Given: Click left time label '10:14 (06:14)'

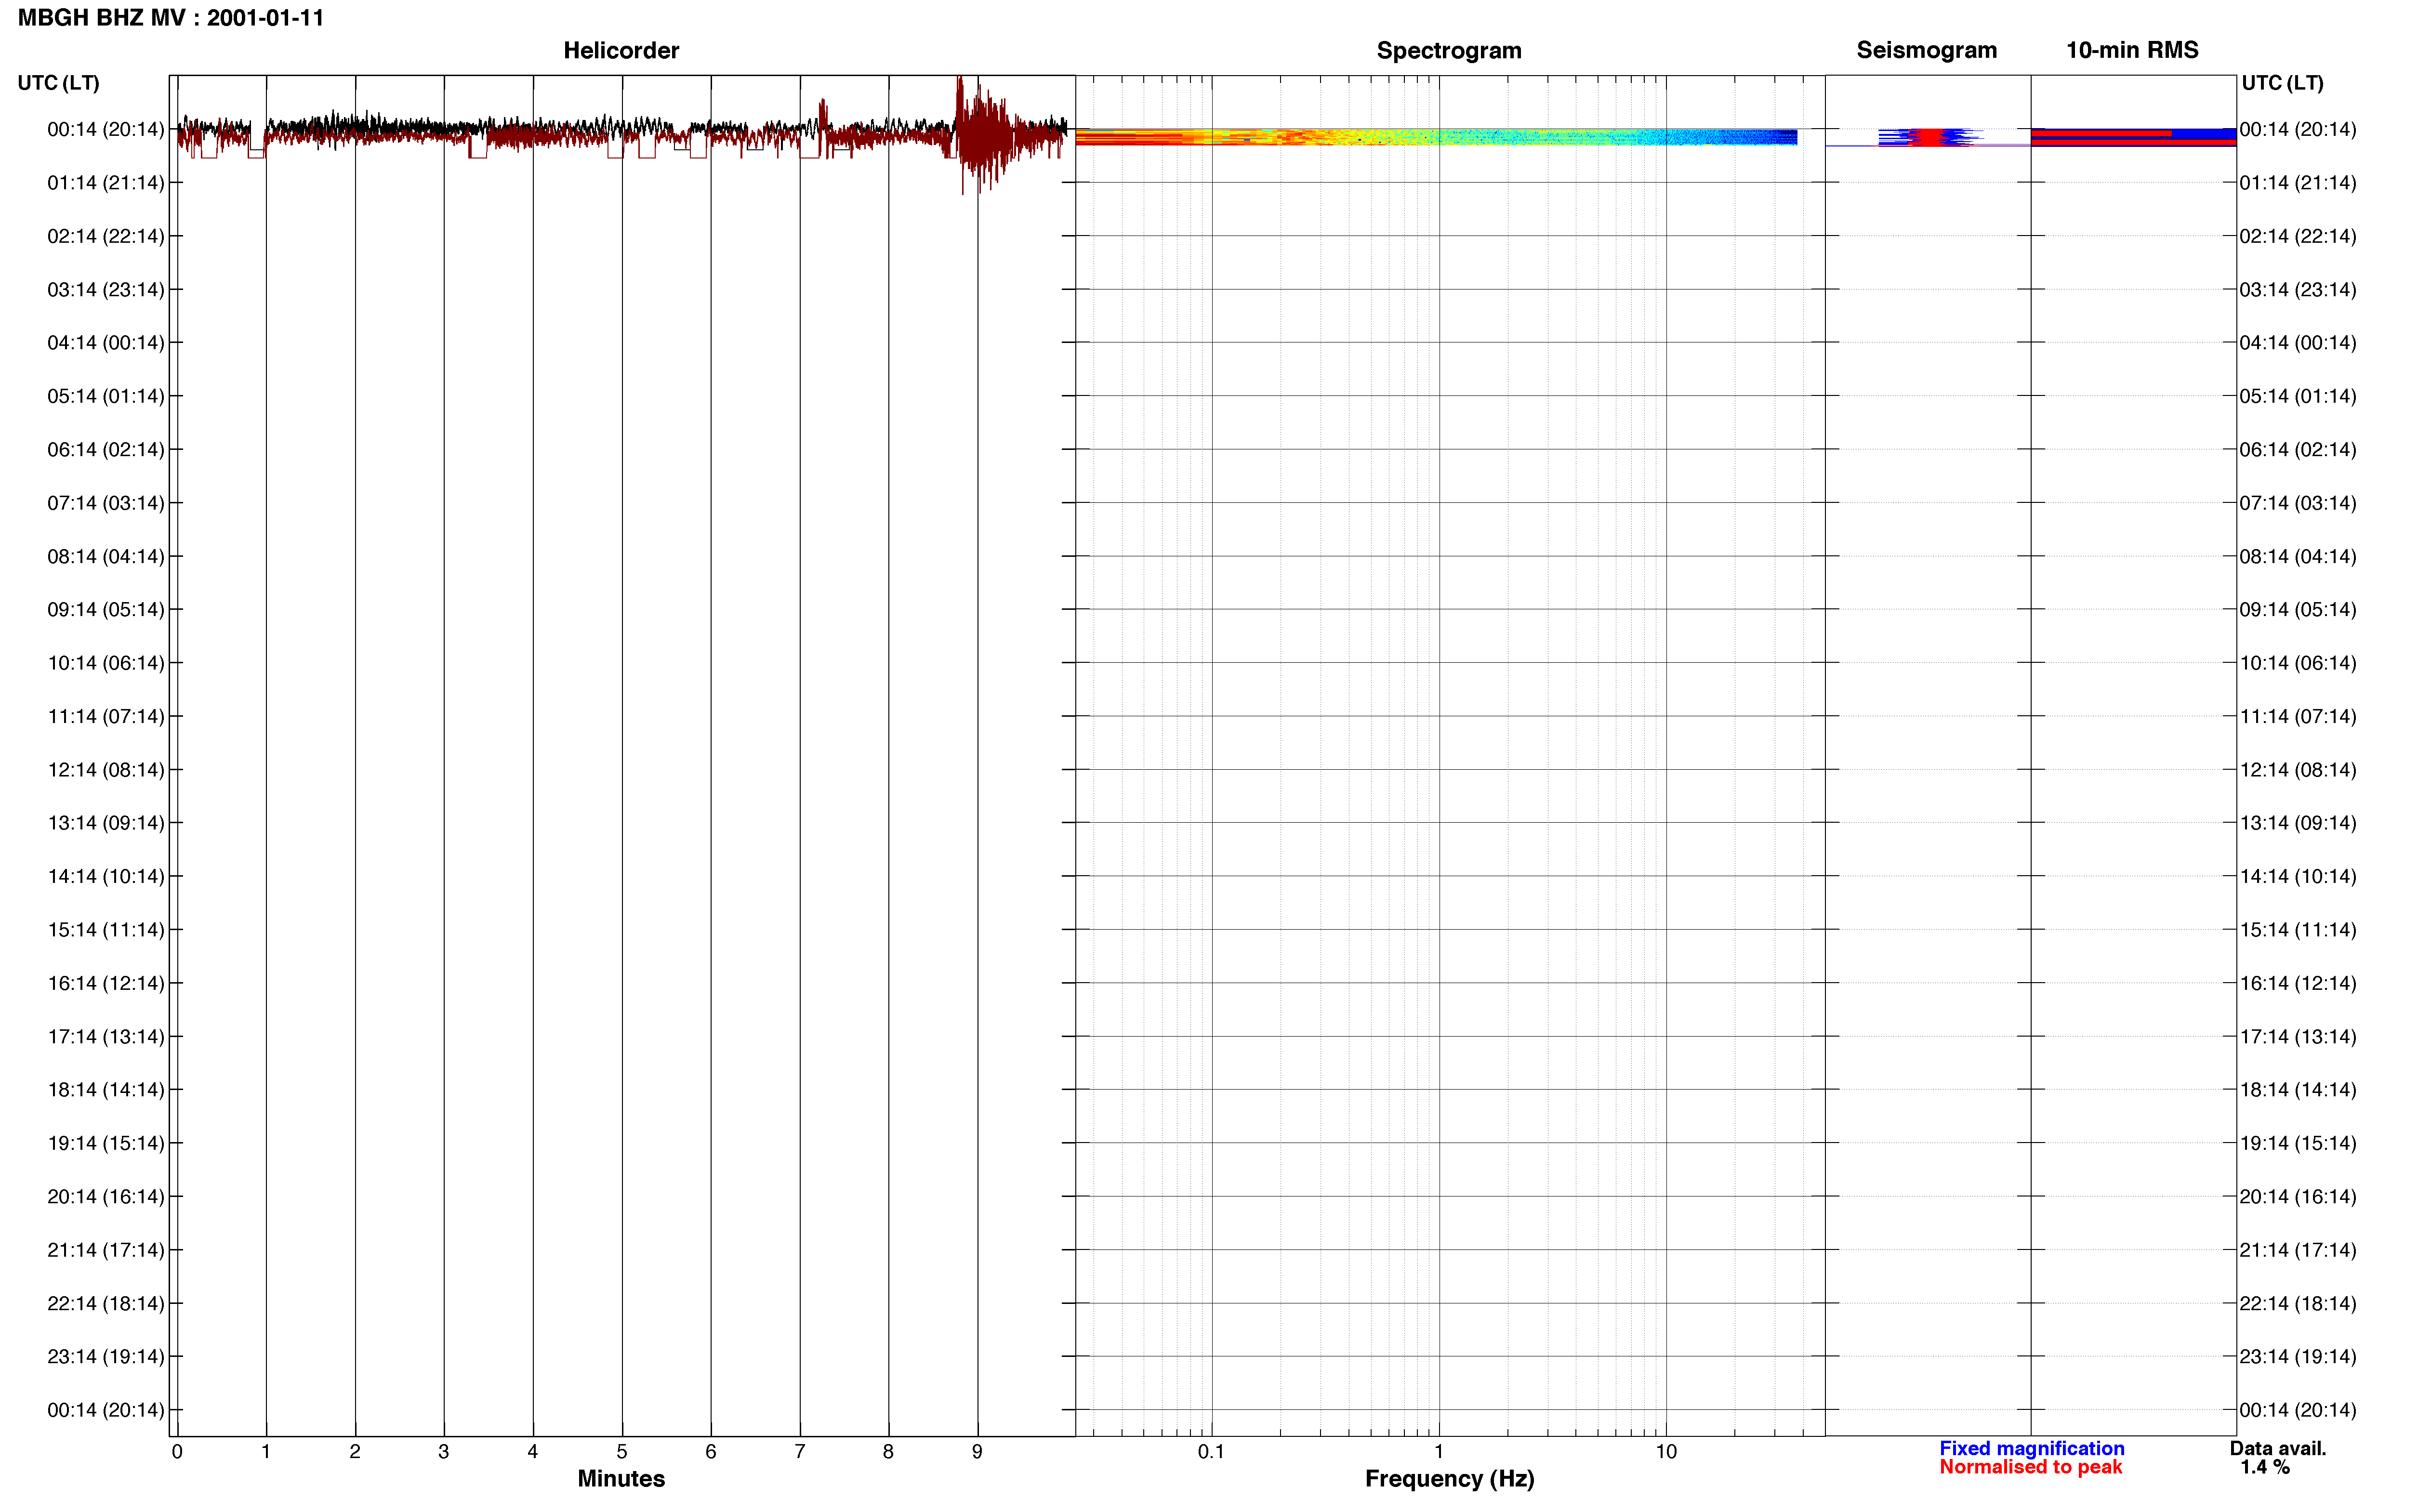Looking at the screenshot, I should [x=105, y=663].
